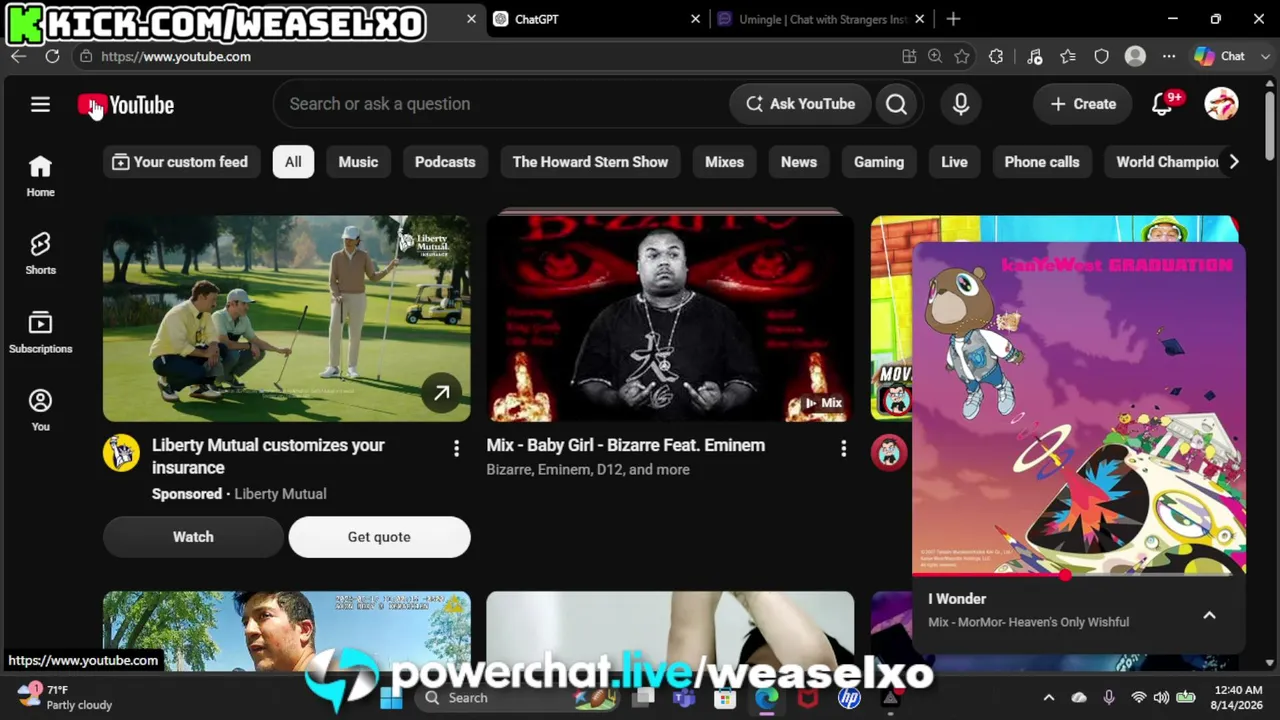
Task: Expand the miniplayer with the chevron
Action: [x=1209, y=616]
